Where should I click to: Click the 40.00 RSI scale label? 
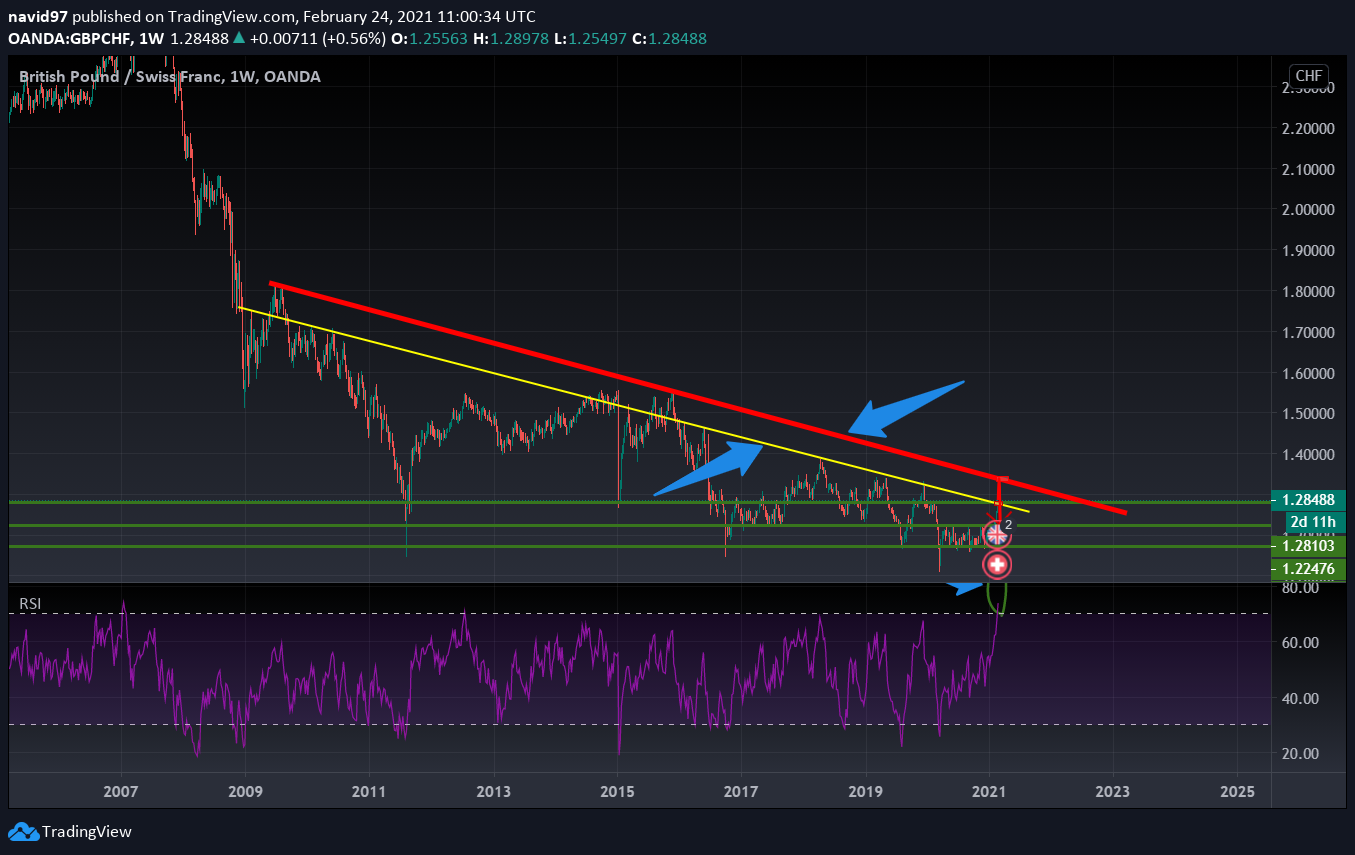coord(1299,698)
